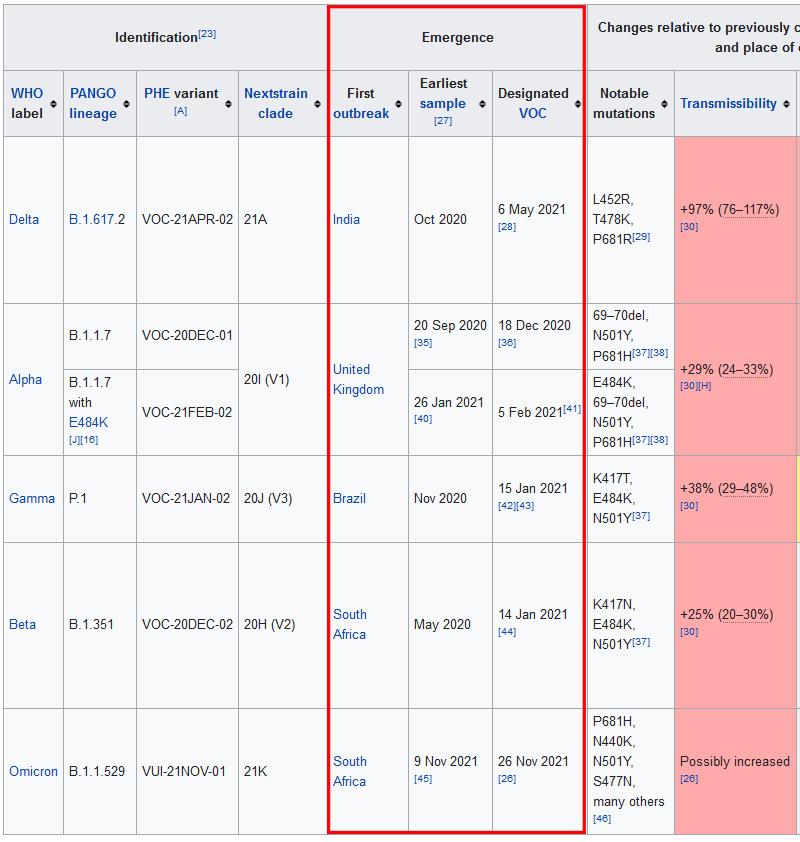The image size is (800, 842).
Task: Sort by Nextstrain clade column arrows
Action: coord(317,104)
